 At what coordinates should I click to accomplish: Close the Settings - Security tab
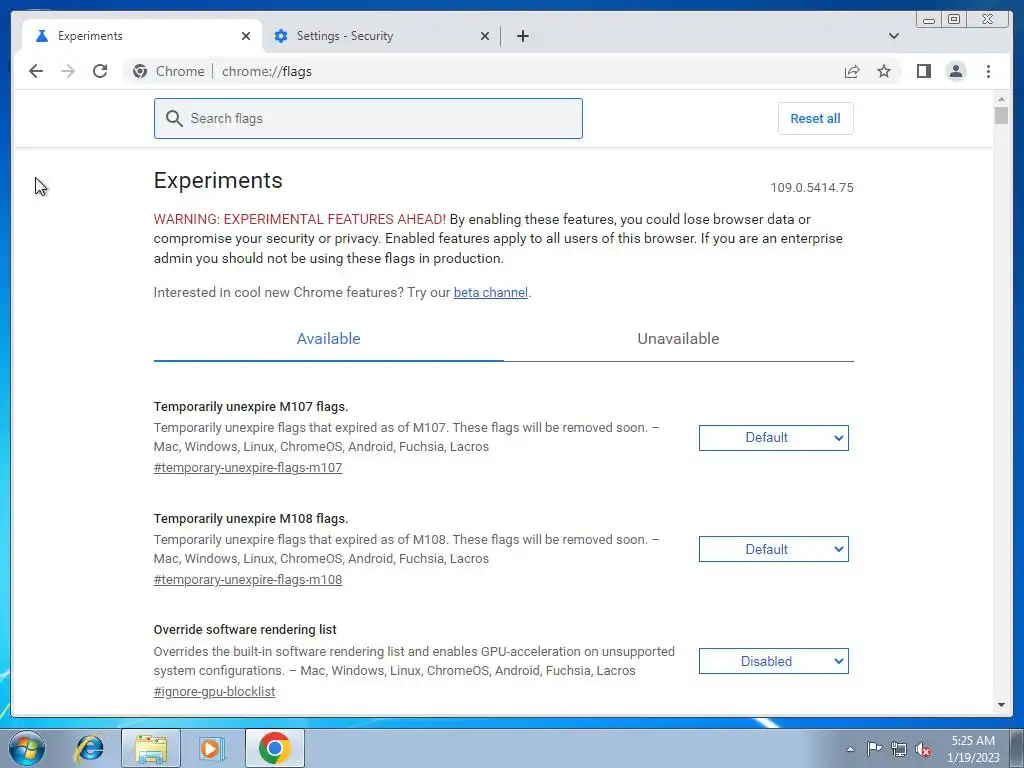coord(485,36)
